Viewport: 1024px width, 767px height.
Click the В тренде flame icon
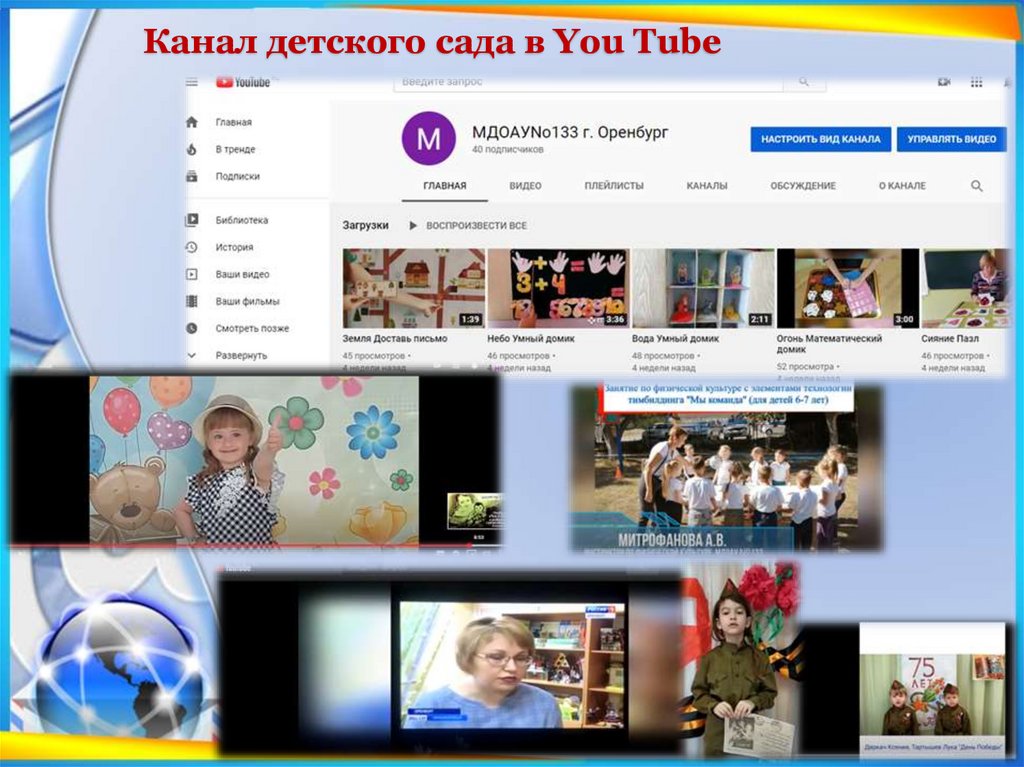191,150
